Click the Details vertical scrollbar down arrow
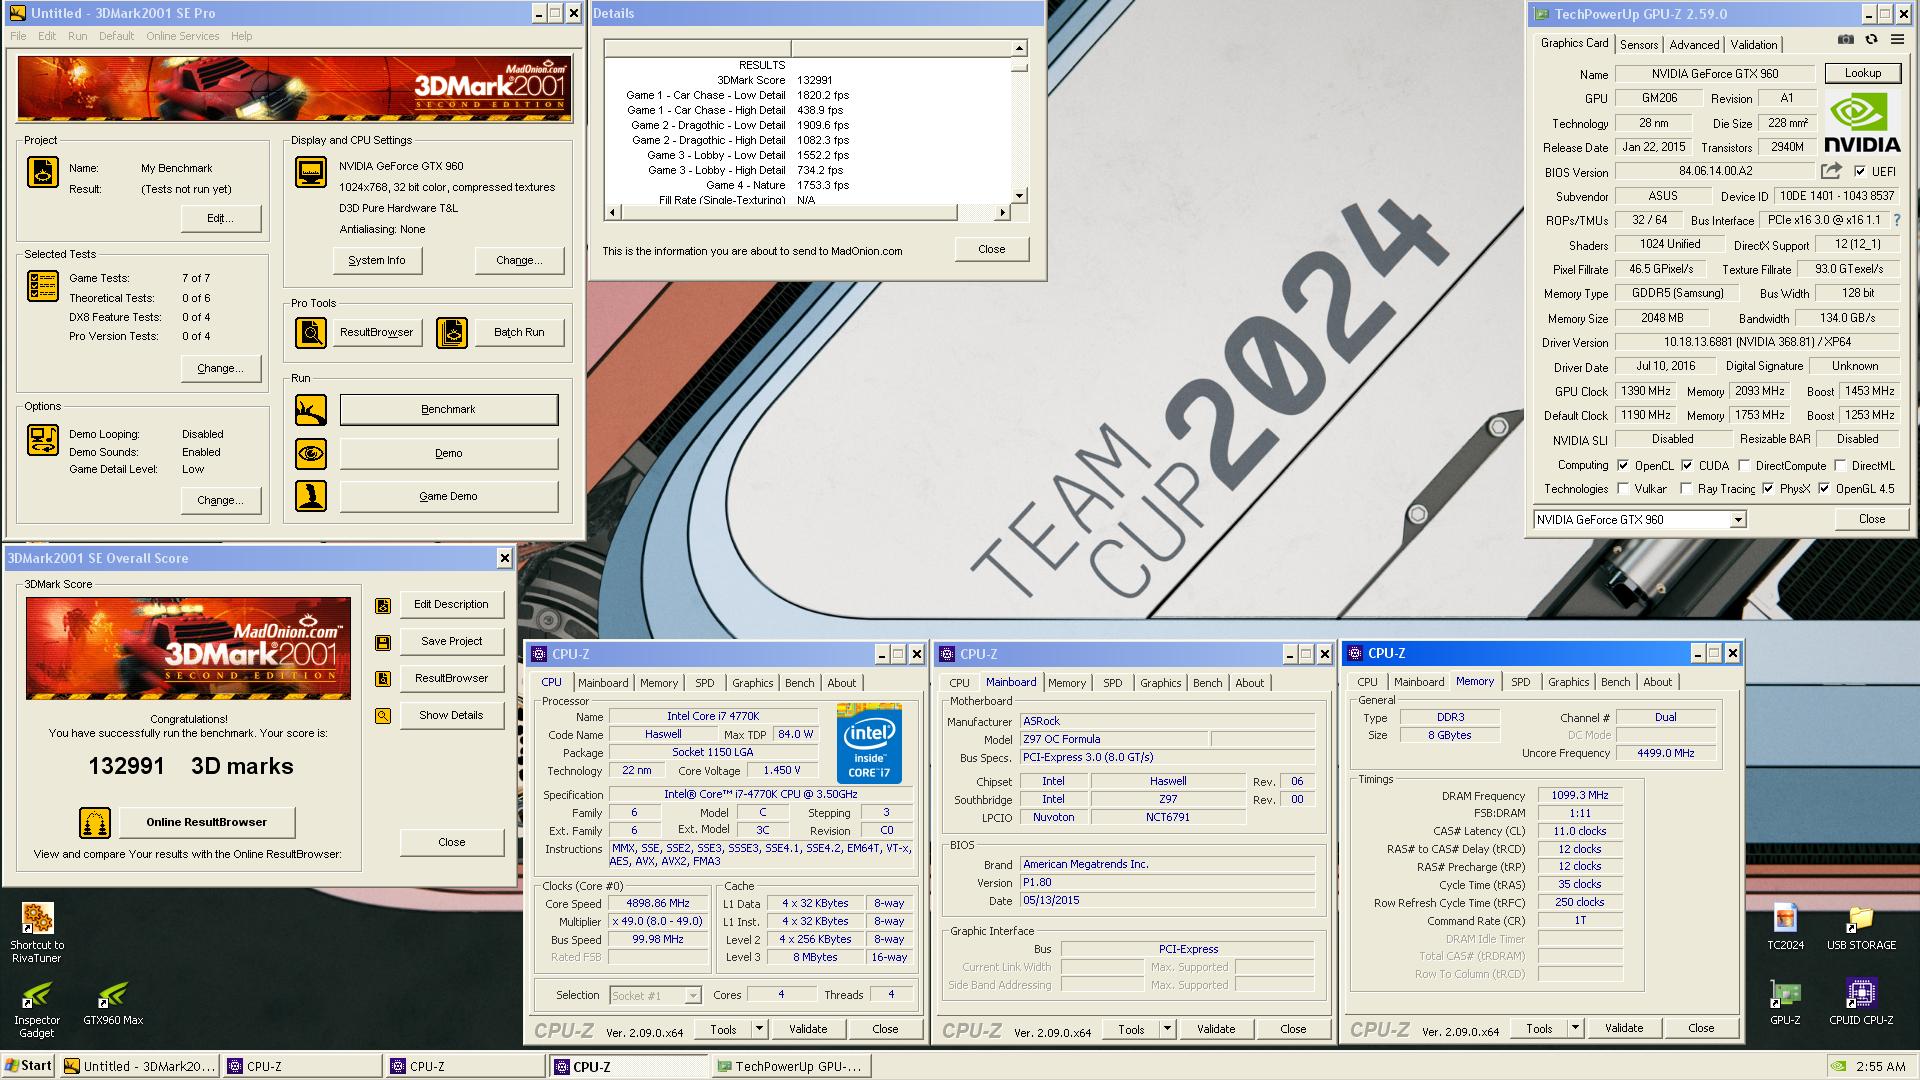 [1019, 196]
